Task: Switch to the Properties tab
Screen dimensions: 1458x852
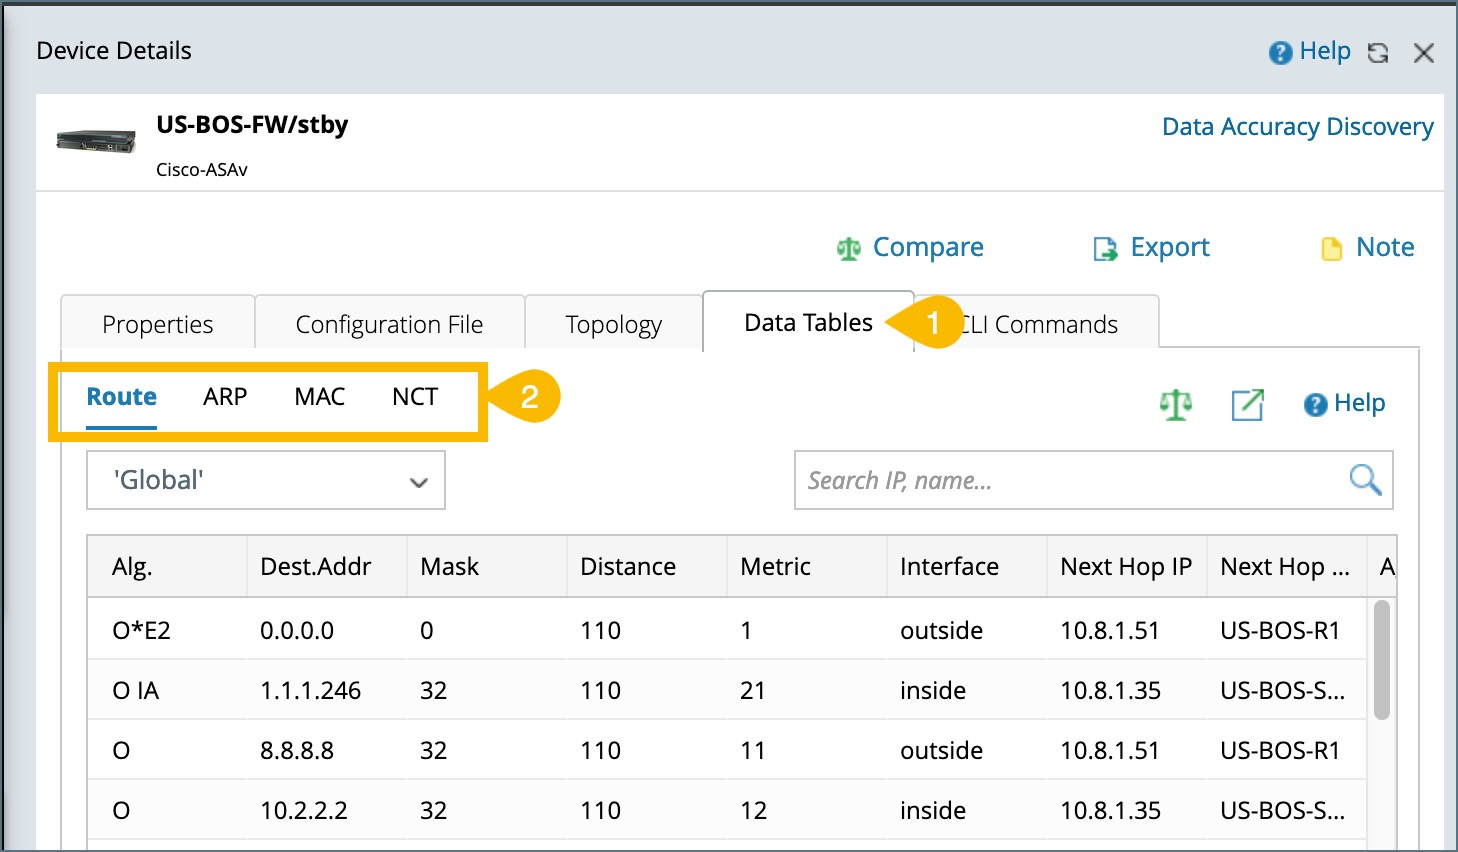Action: pyautogui.click(x=157, y=324)
